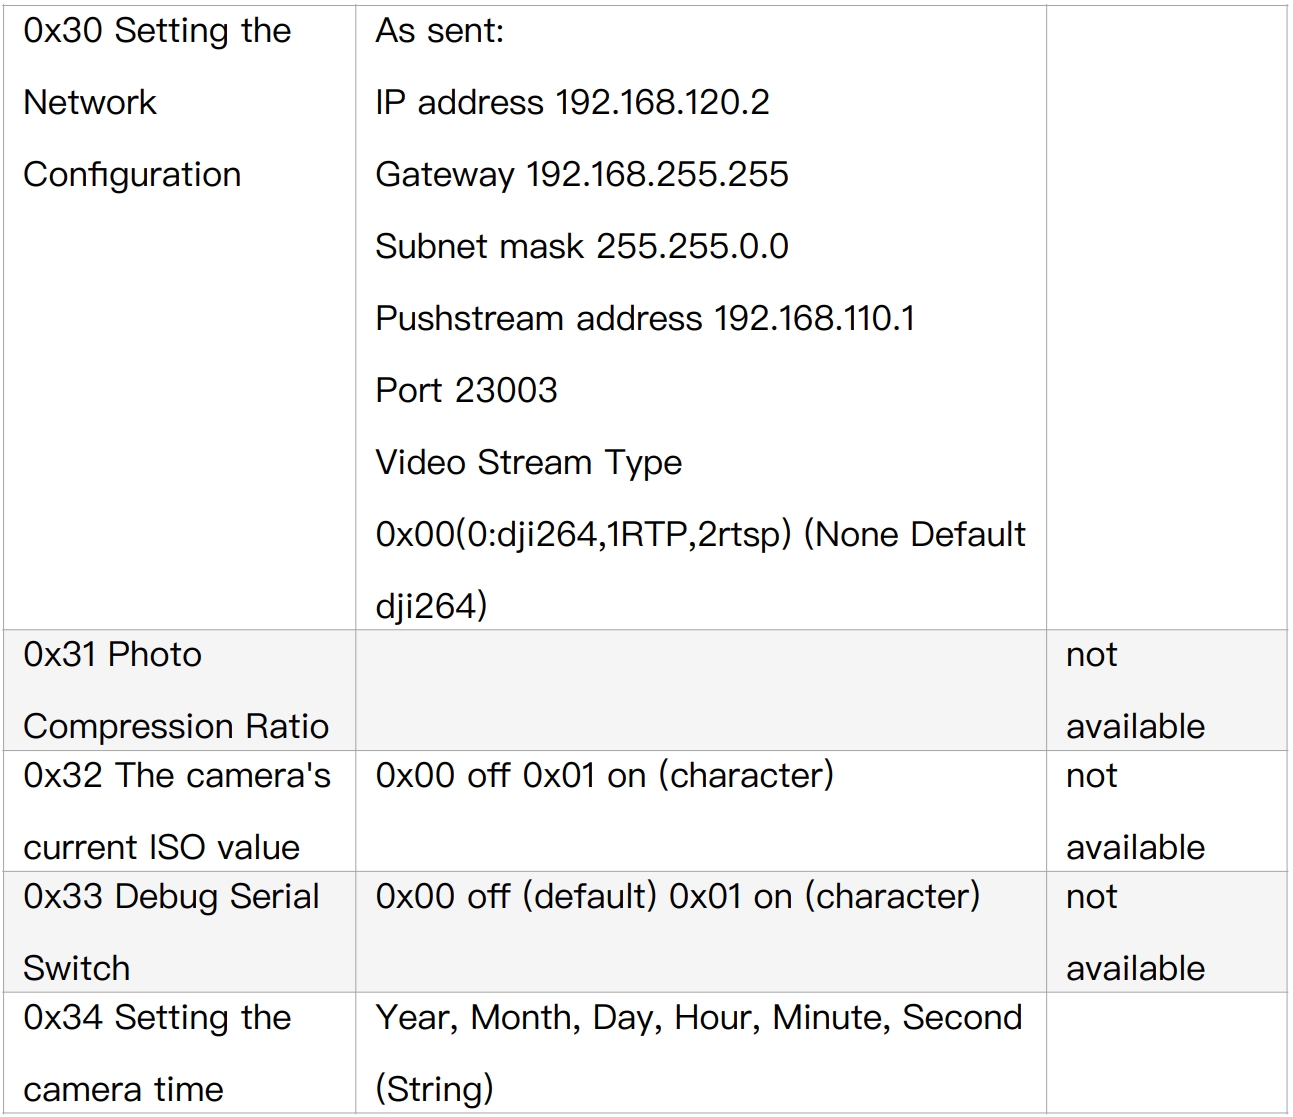The width and height of the screenshot is (1293, 1117).
Task: Select the "0x32 The camera's current ISO value" cell
Action: pyautogui.click(x=176, y=811)
